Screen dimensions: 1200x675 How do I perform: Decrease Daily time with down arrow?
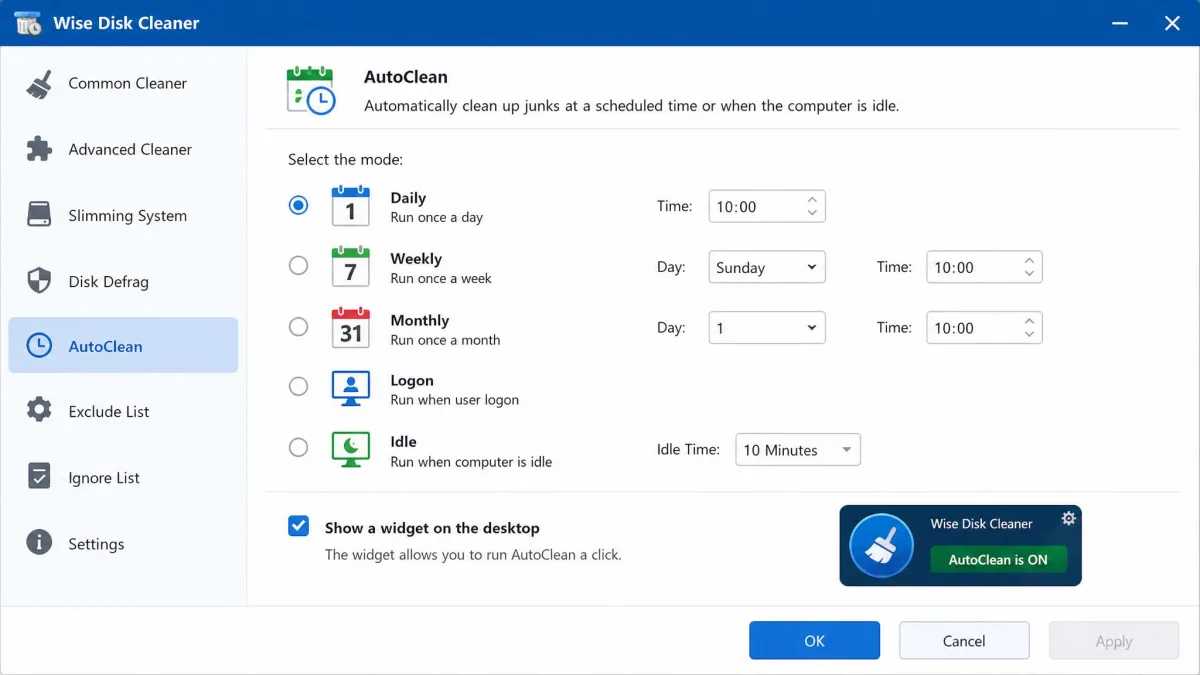tap(812, 213)
